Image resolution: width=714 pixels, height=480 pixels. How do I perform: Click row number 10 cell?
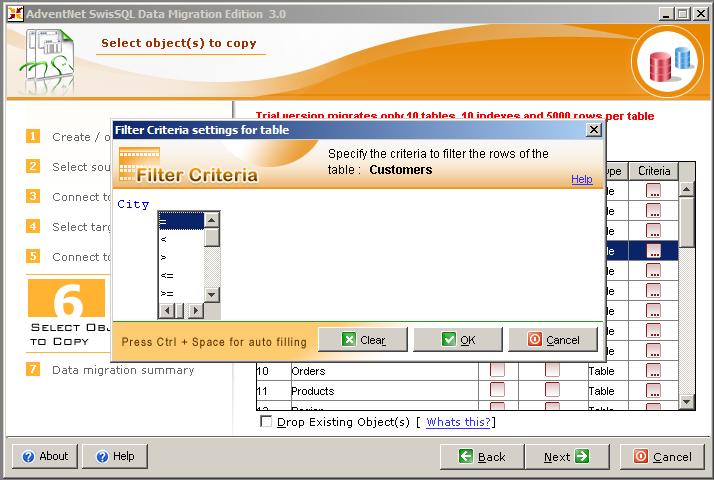click(273, 371)
